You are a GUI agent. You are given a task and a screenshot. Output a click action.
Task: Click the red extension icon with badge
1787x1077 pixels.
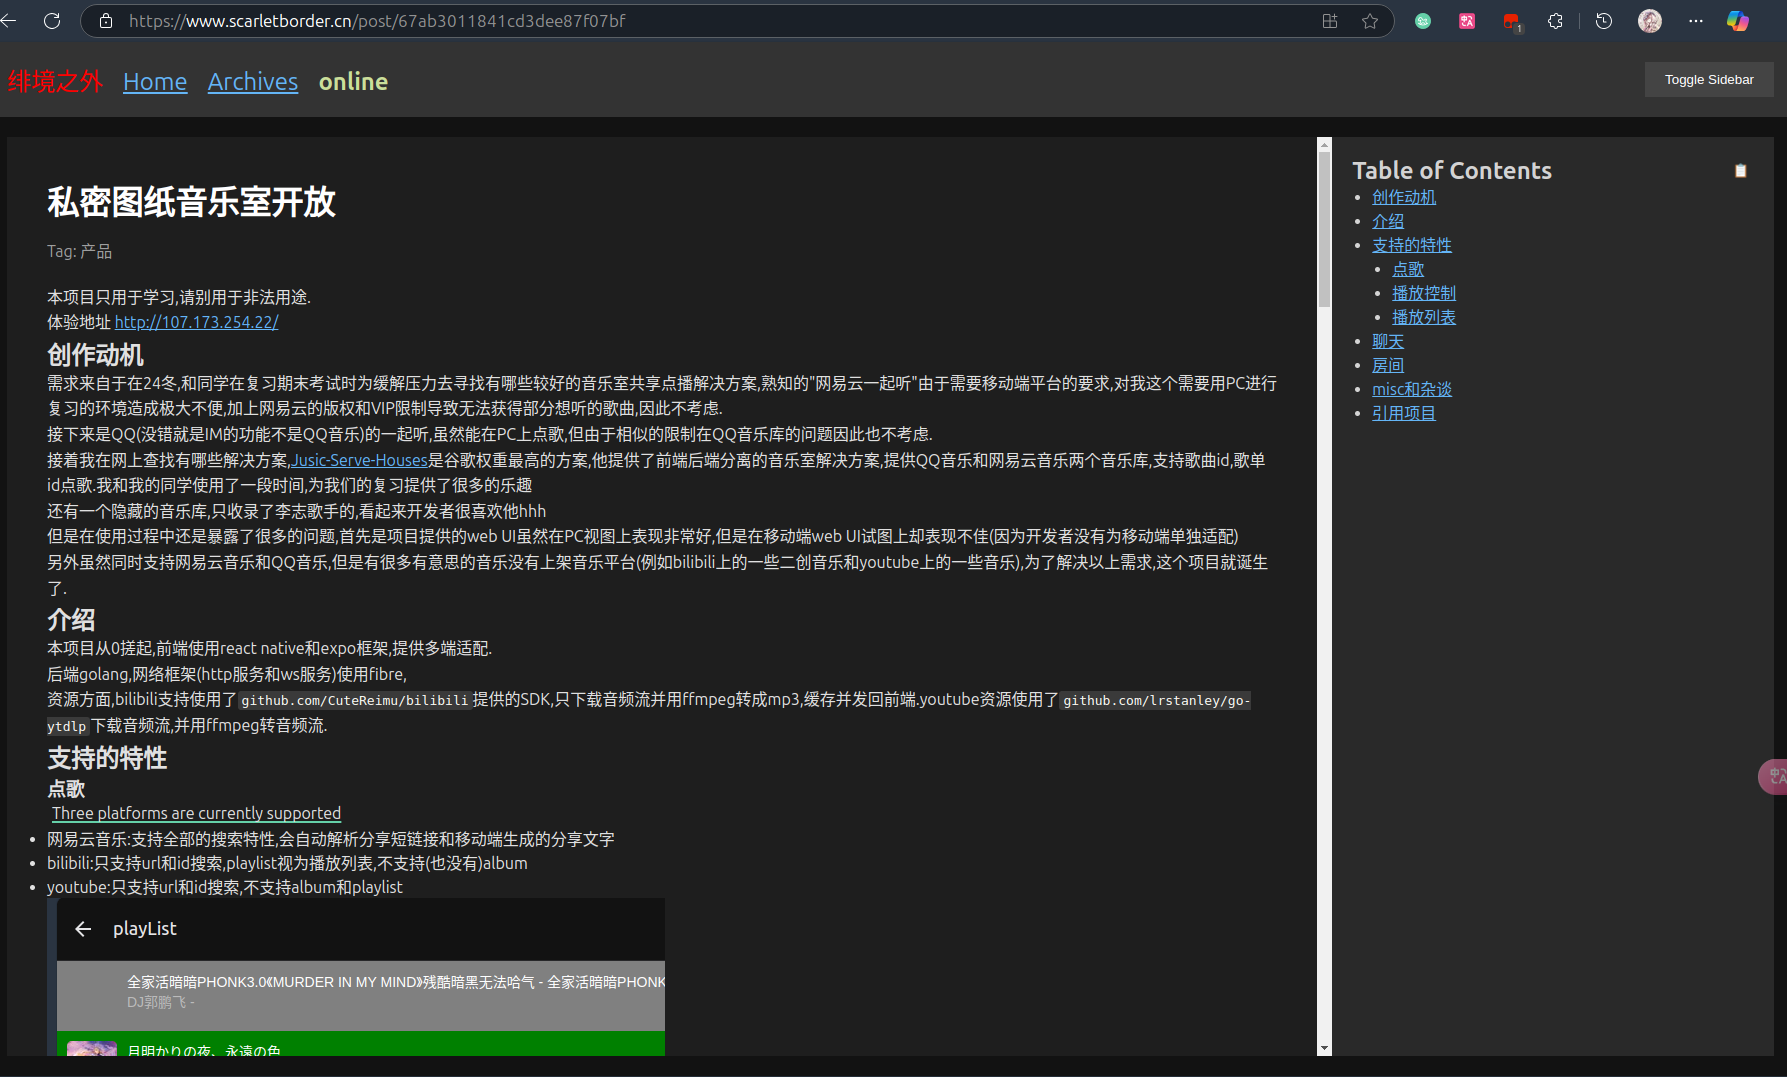(x=1512, y=22)
